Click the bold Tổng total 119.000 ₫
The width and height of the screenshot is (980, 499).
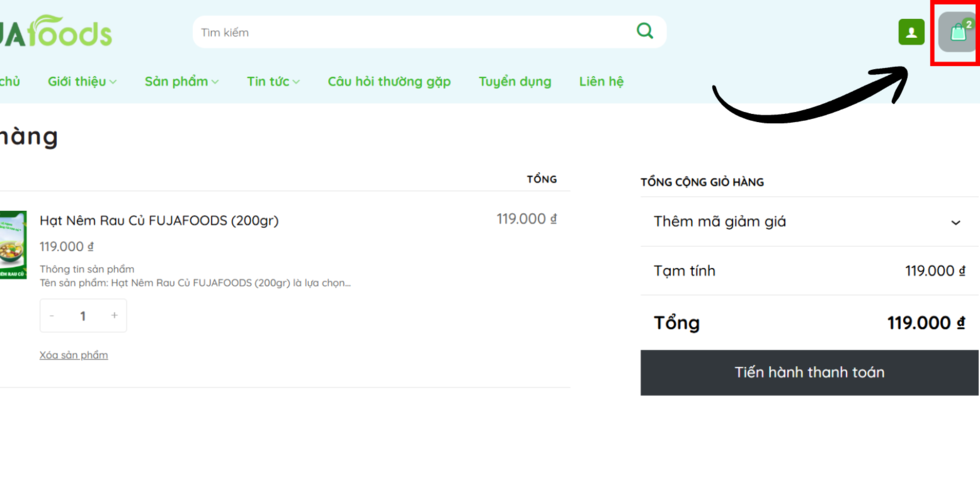(927, 323)
